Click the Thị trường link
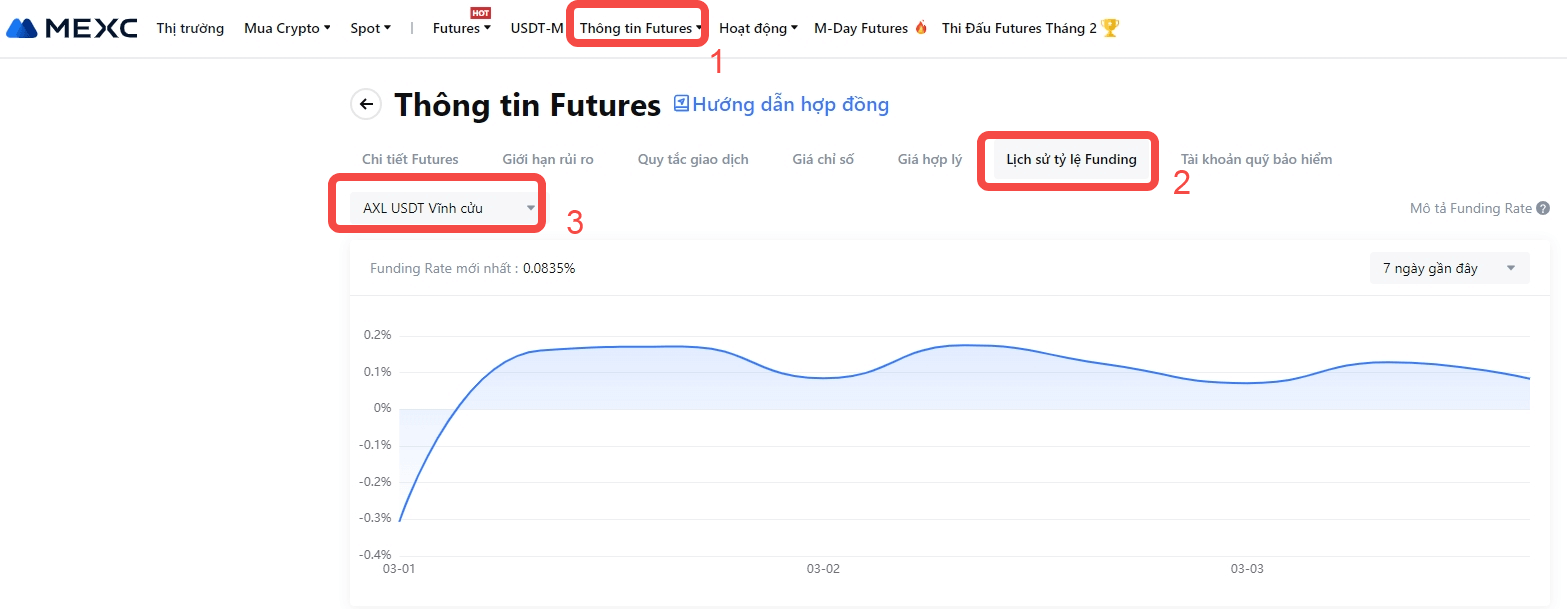Image resolution: width=1567 pixels, height=609 pixels. (x=190, y=28)
